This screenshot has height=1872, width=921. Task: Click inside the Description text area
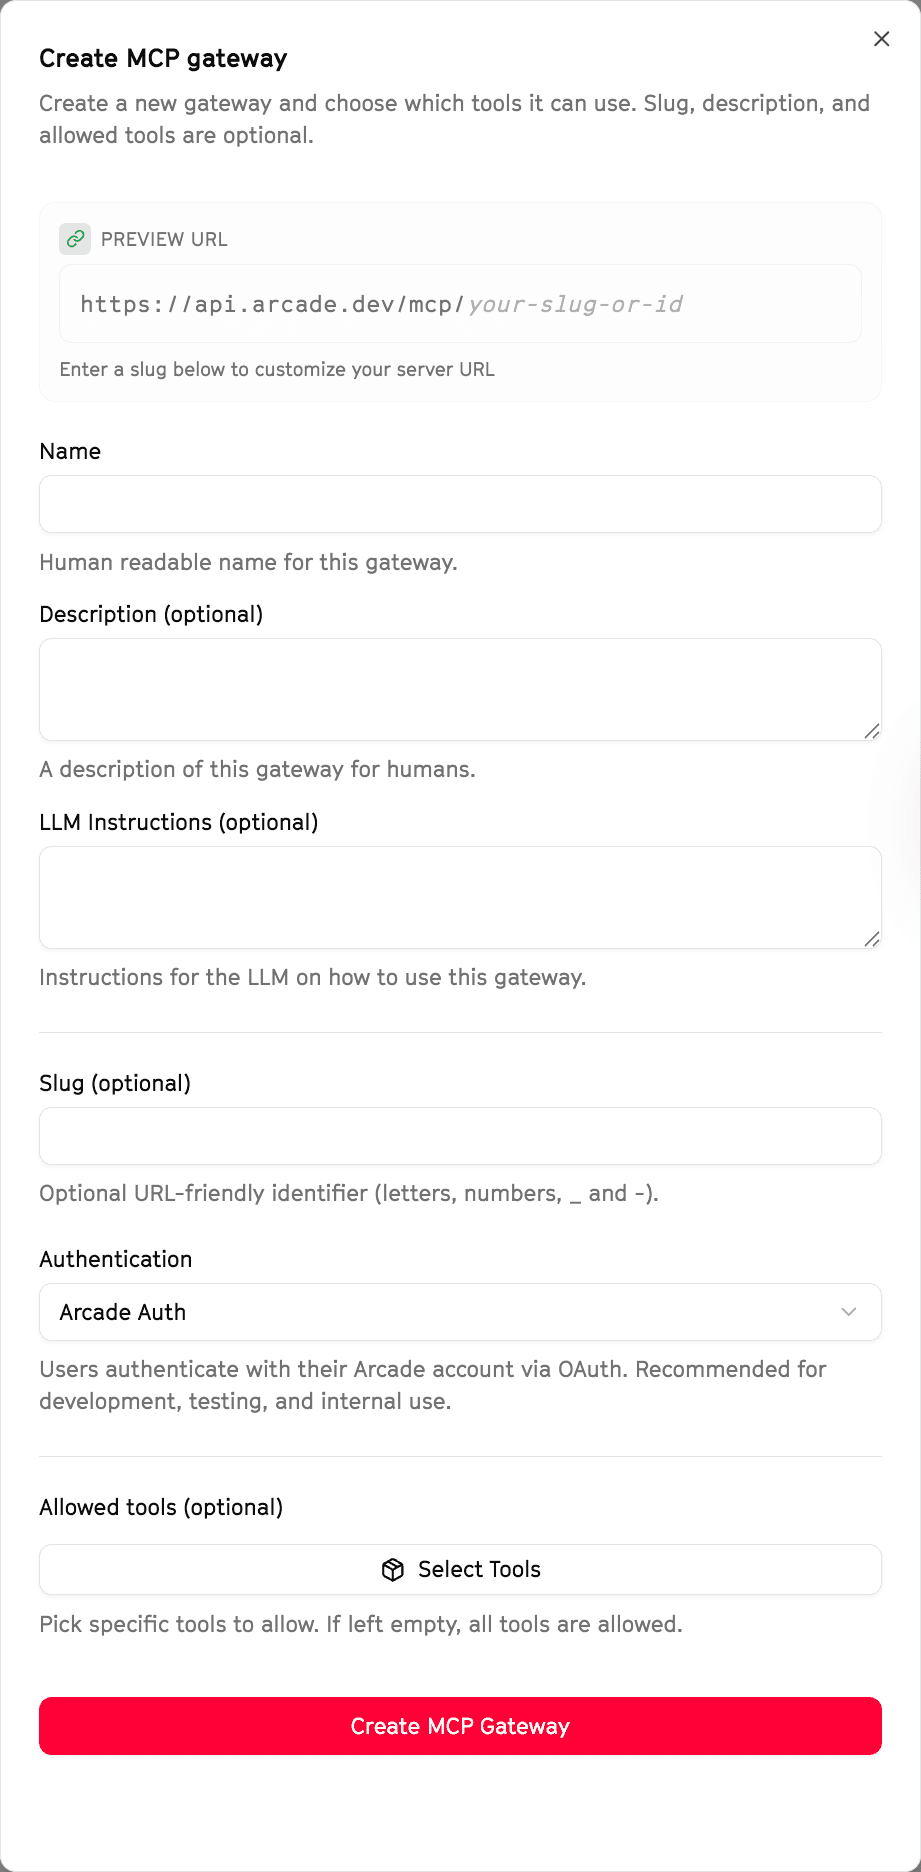point(460,689)
